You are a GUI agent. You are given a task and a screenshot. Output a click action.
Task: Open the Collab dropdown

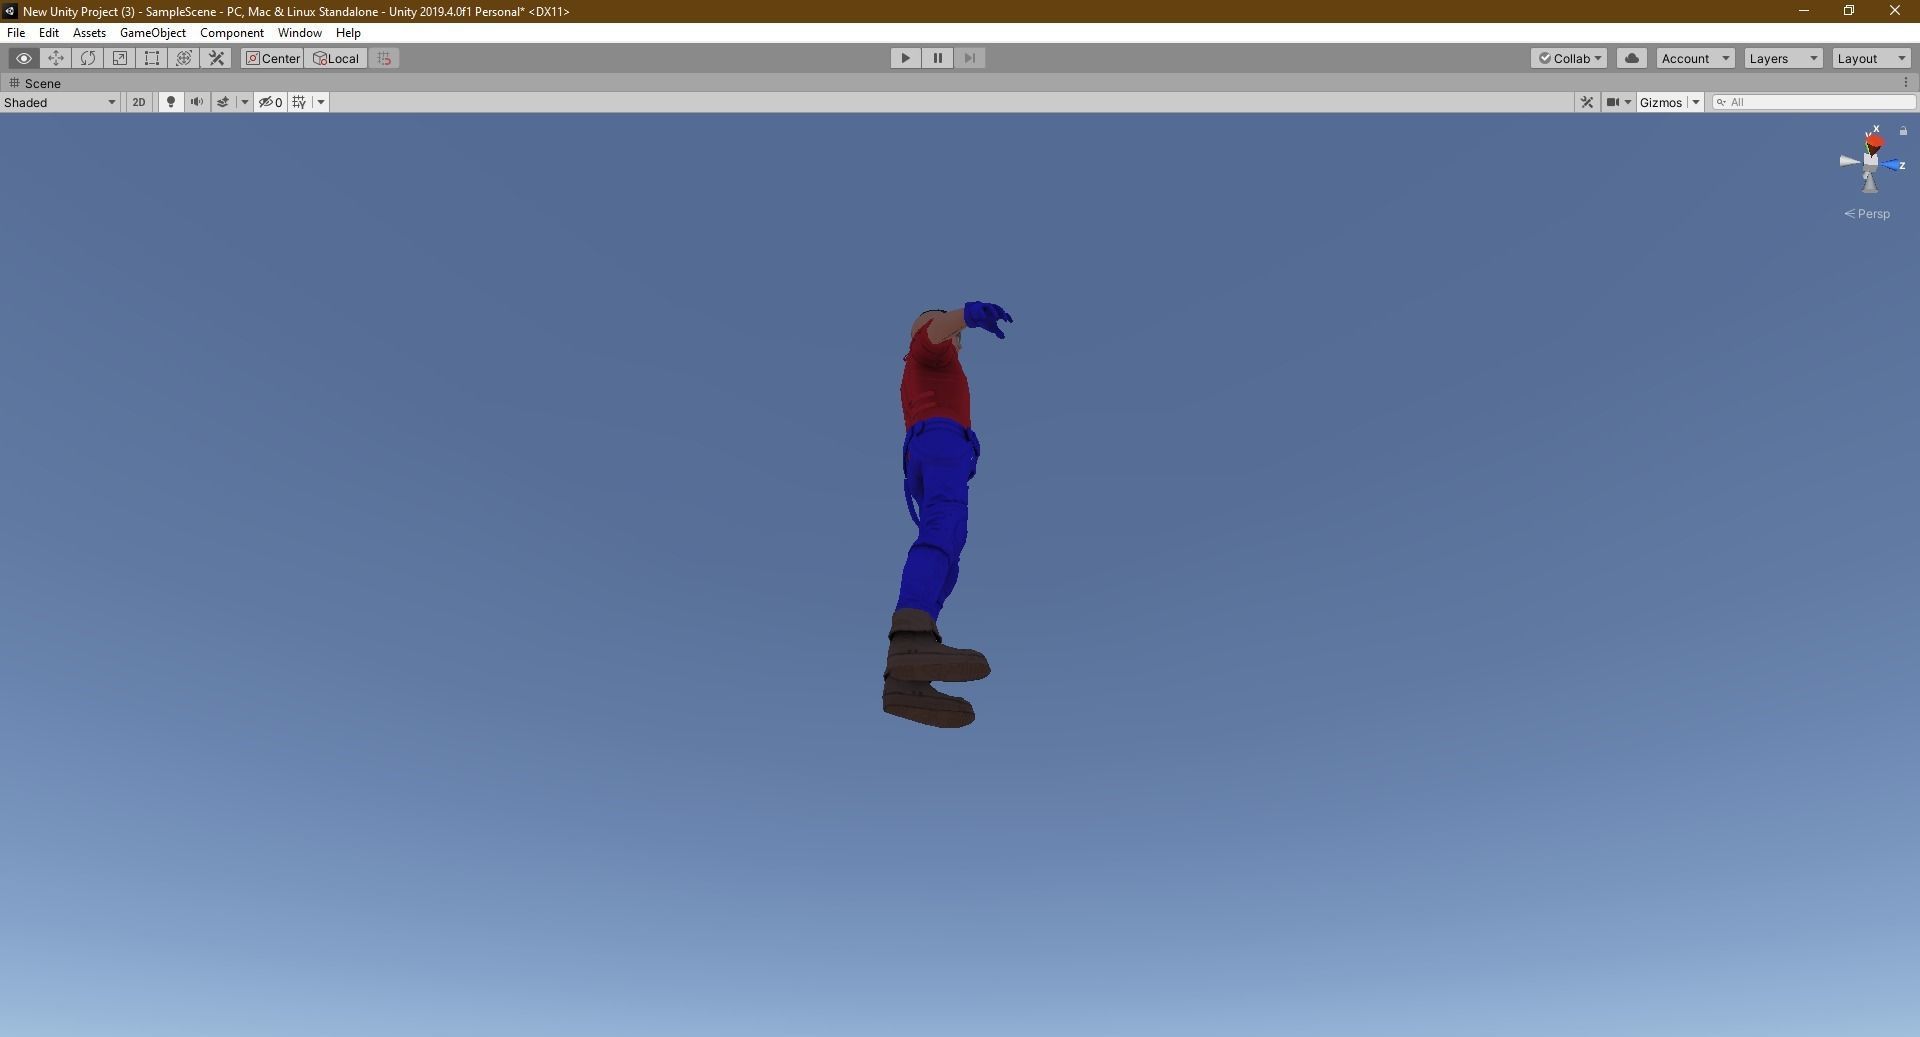click(1569, 58)
